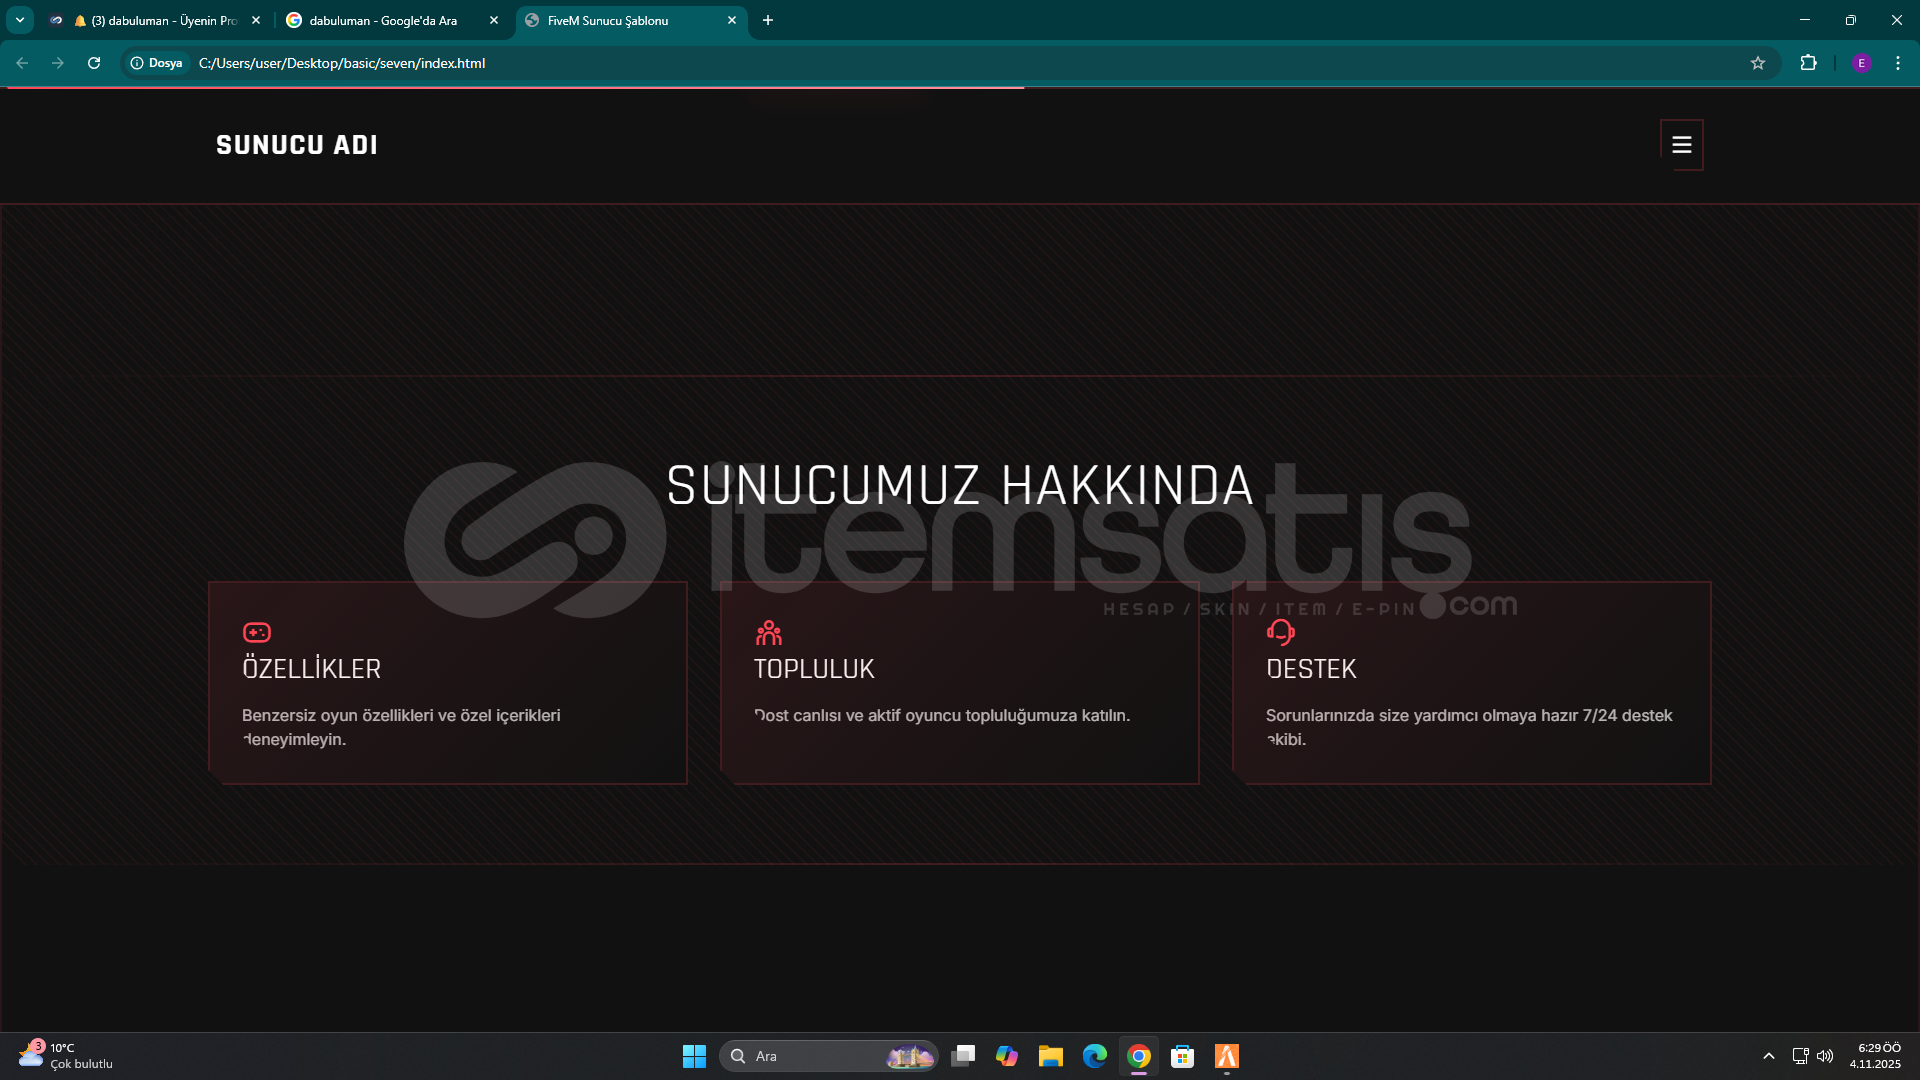Open File Explorer from the taskbar
1920x1080 pixels.
coord(1050,1056)
